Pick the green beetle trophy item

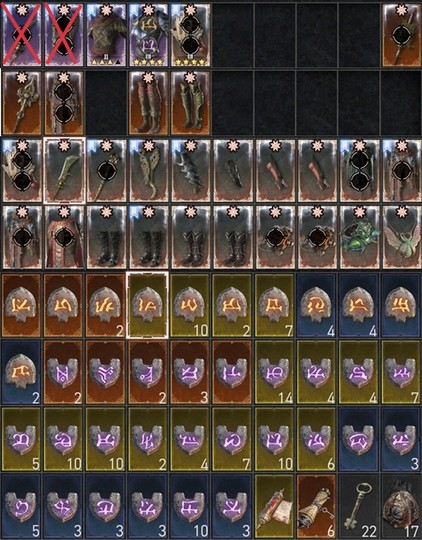(359, 237)
